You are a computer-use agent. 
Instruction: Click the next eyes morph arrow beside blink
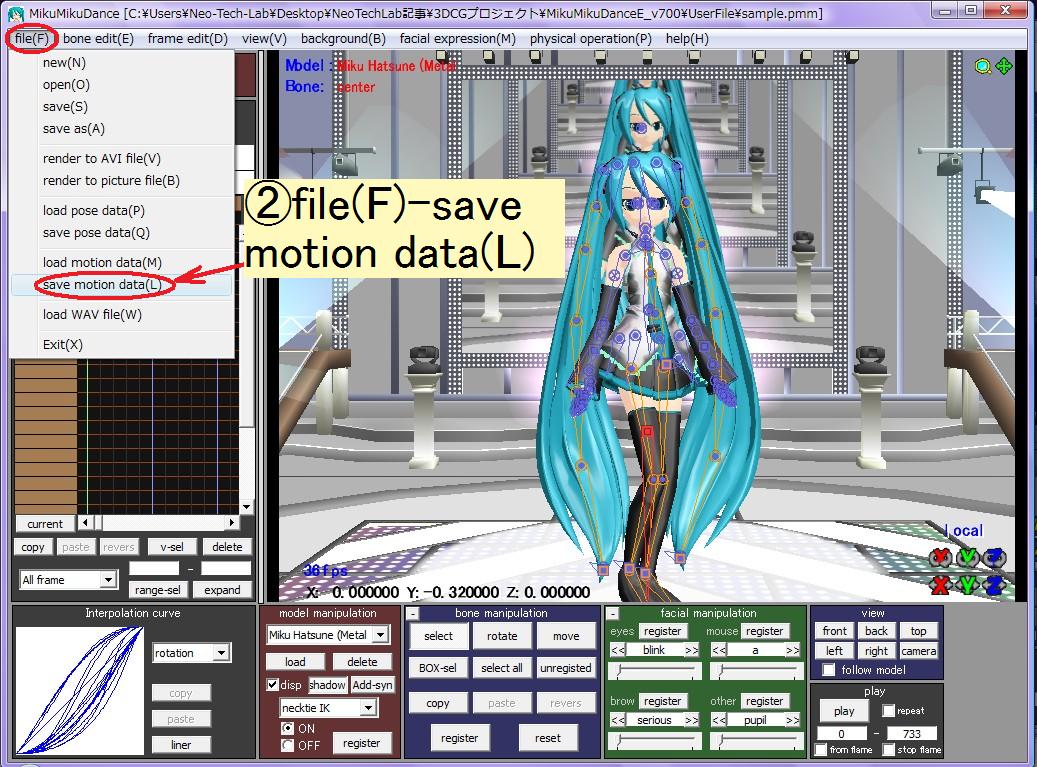click(691, 650)
